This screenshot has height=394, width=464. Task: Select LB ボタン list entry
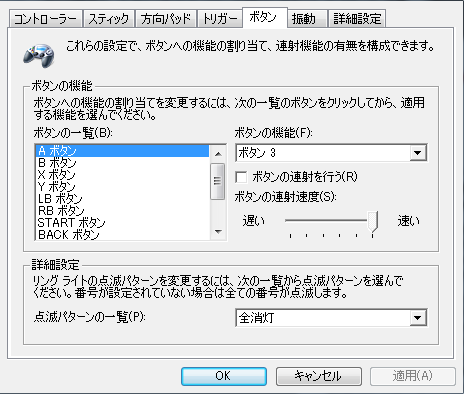122,199
